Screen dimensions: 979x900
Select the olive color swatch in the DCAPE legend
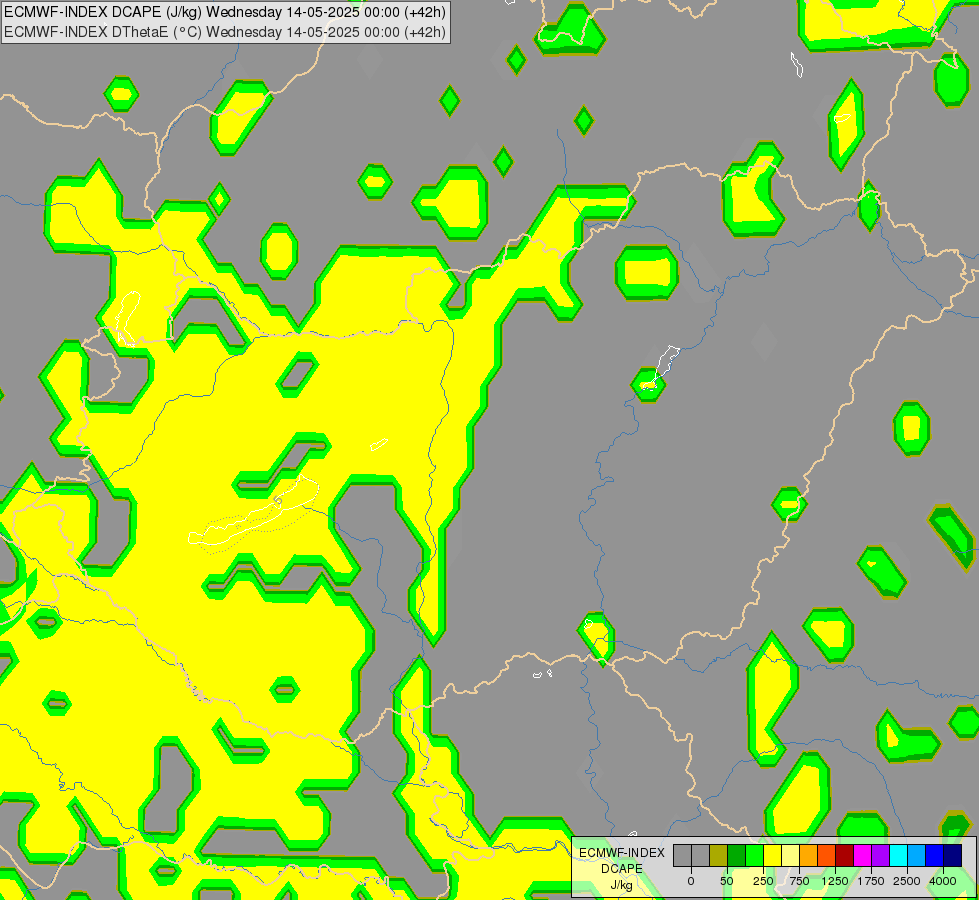pos(719,855)
